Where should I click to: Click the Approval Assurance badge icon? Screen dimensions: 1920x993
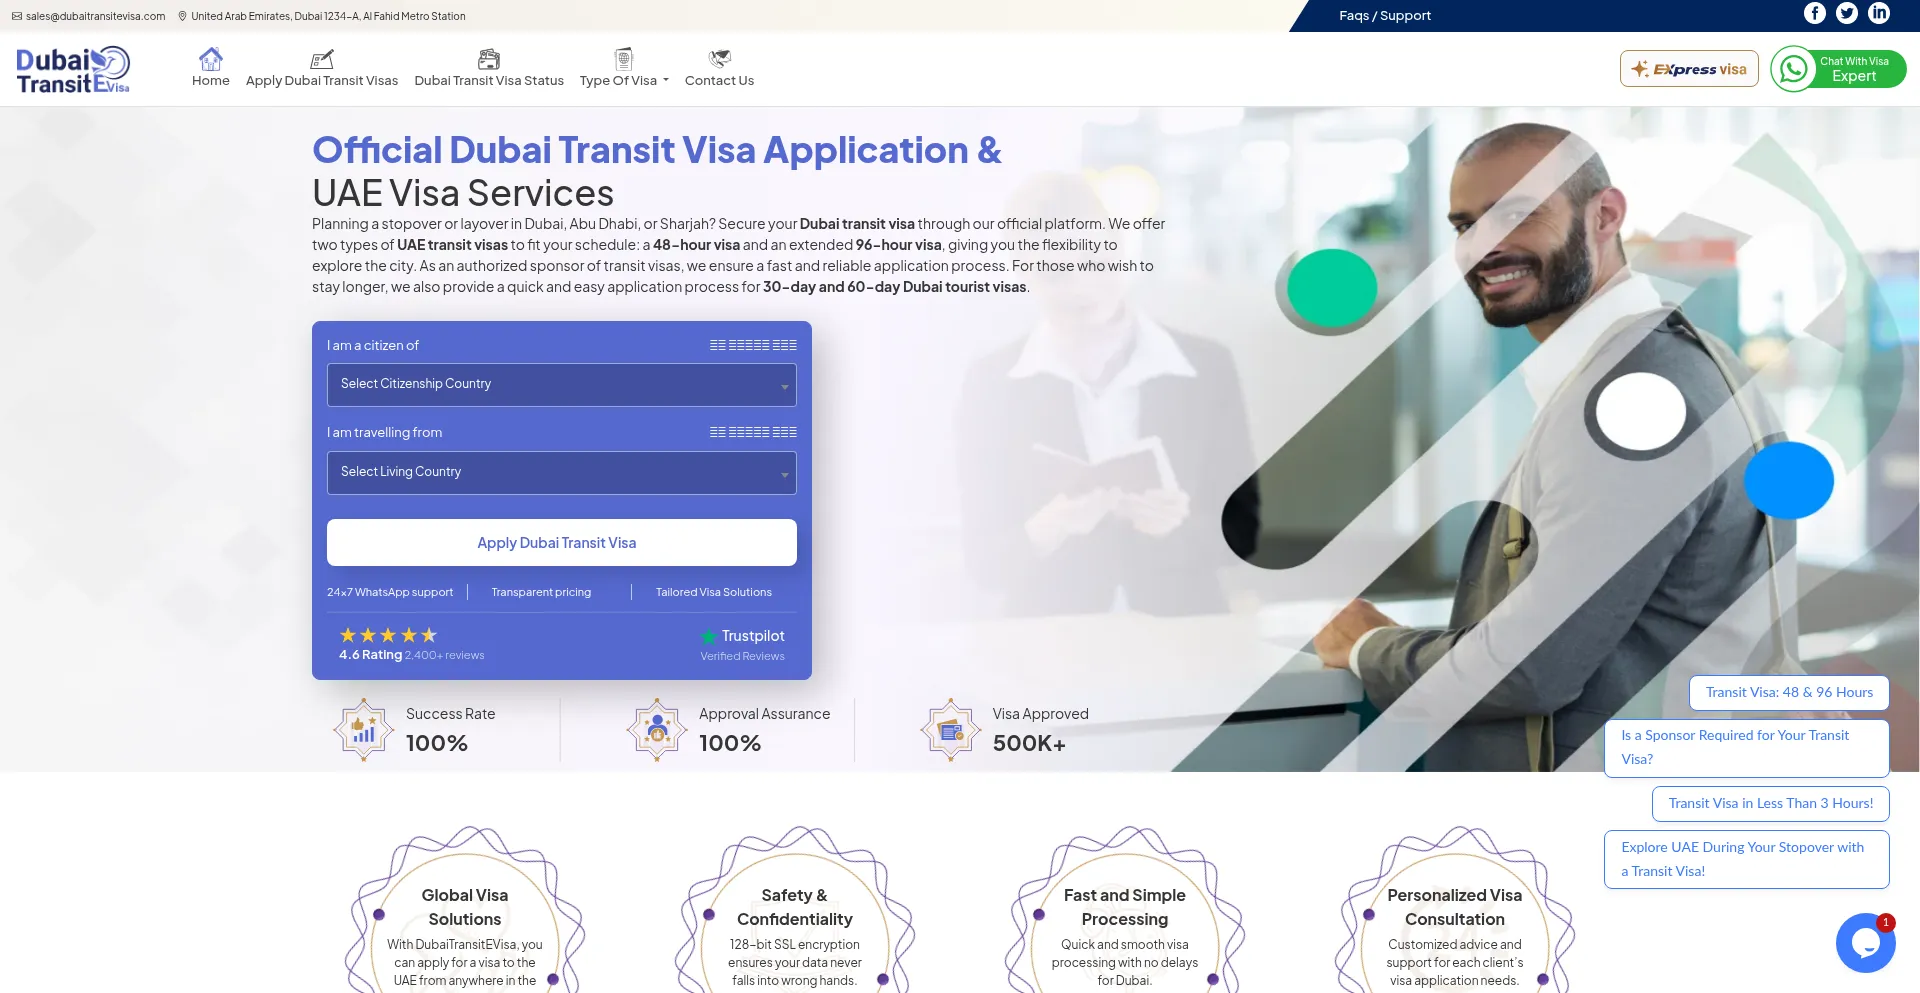click(x=657, y=730)
